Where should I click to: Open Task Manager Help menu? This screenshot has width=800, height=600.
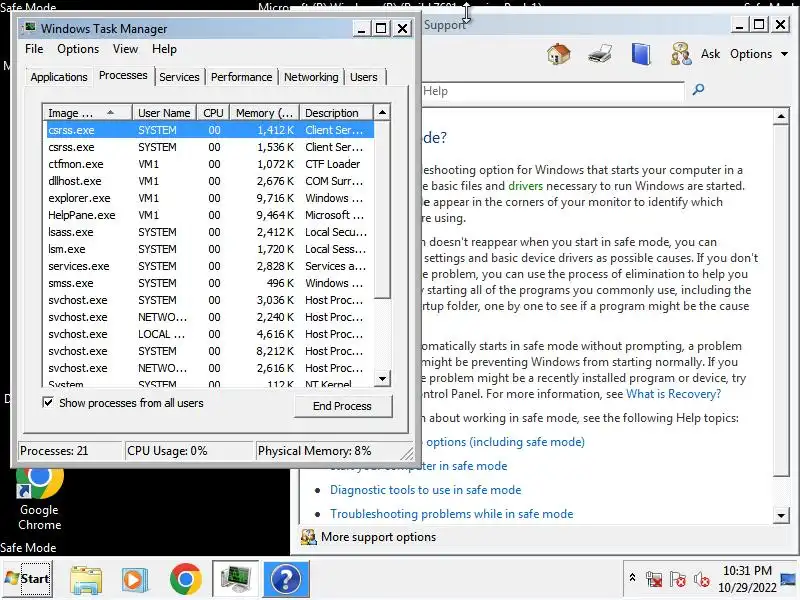point(164,49)
